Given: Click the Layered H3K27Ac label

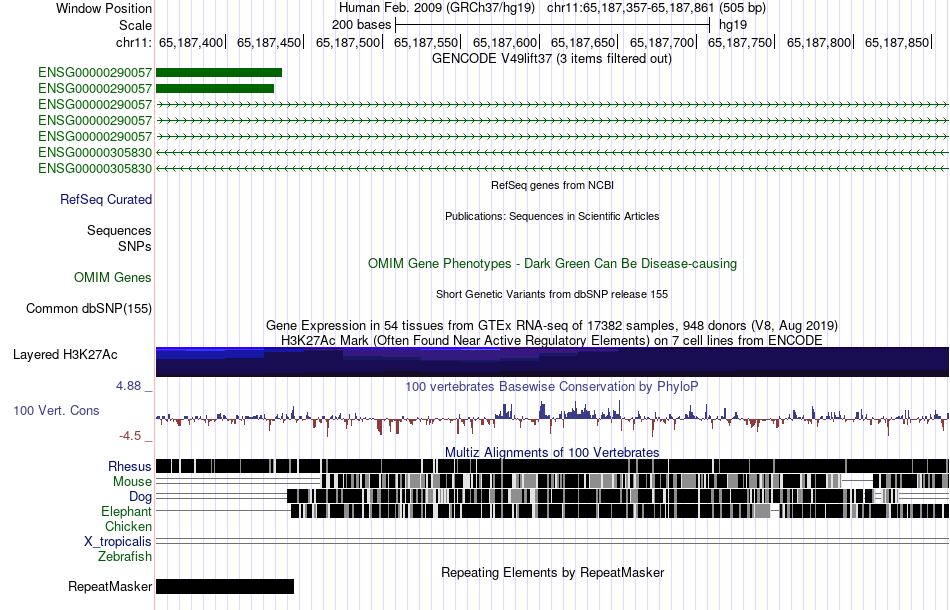Looking at the screenshot, I should tap(65, 354).
